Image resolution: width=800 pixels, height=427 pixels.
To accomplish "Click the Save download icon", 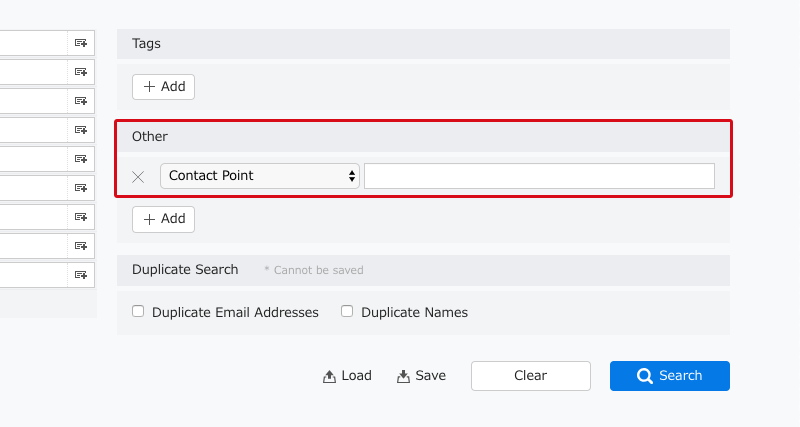I will 403,376.
